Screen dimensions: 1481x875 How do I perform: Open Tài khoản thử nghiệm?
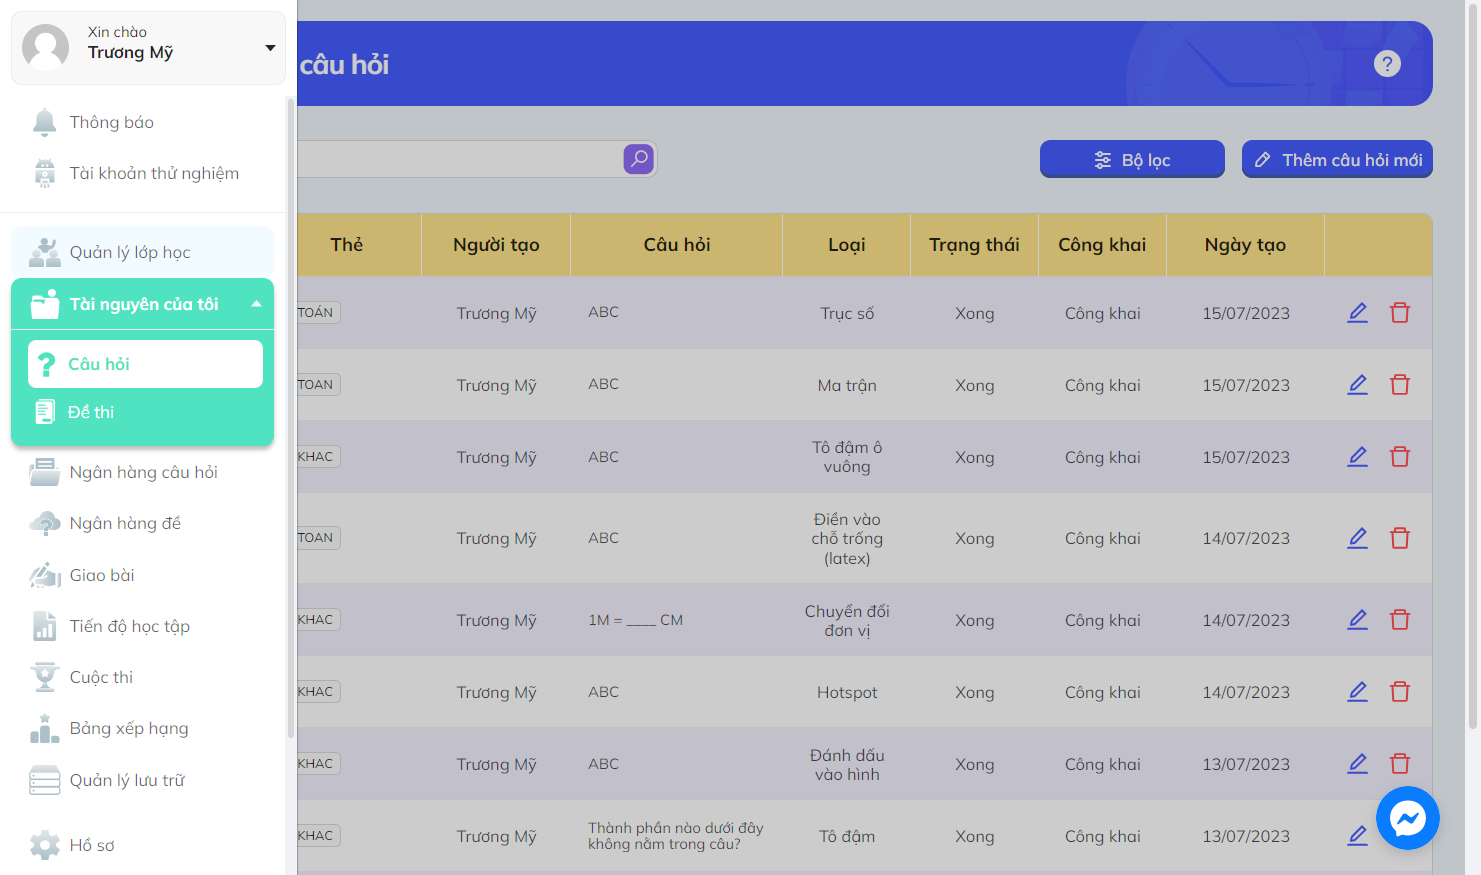(142, 173)
